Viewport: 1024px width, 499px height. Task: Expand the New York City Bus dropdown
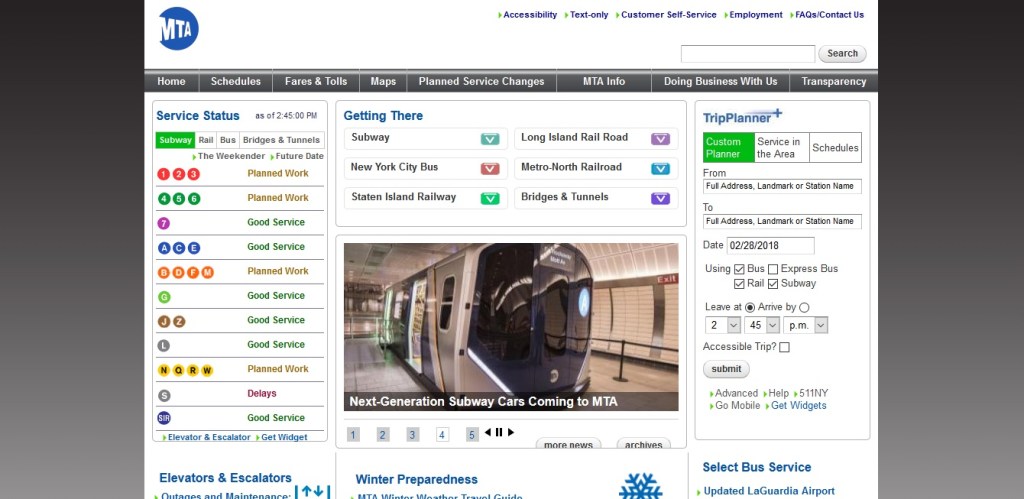490,169
